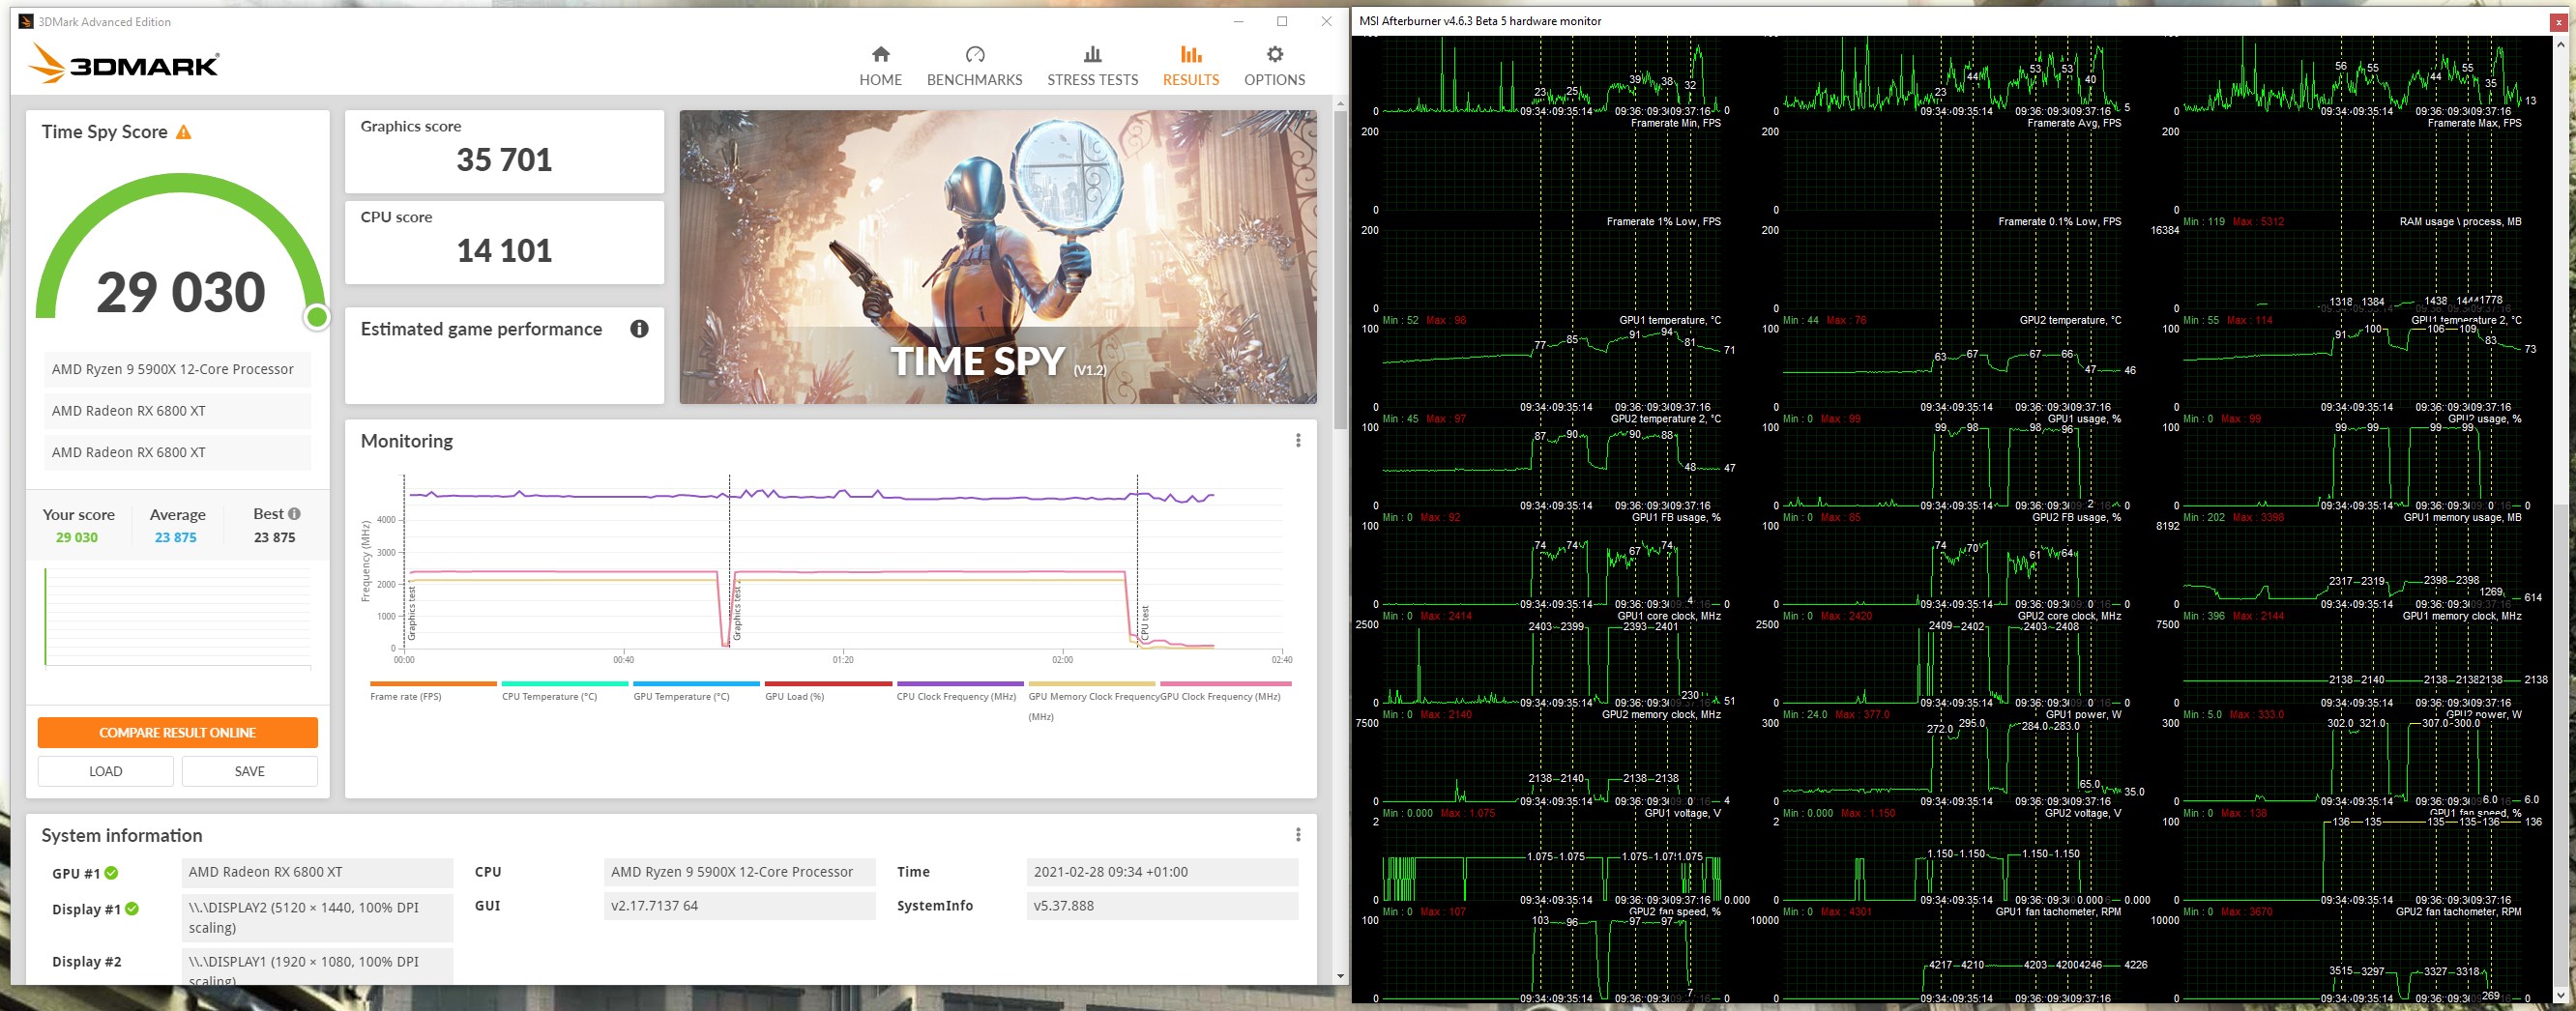Click the Your score value 29 030
The image size is (2576, 1011).
(77, 537)
